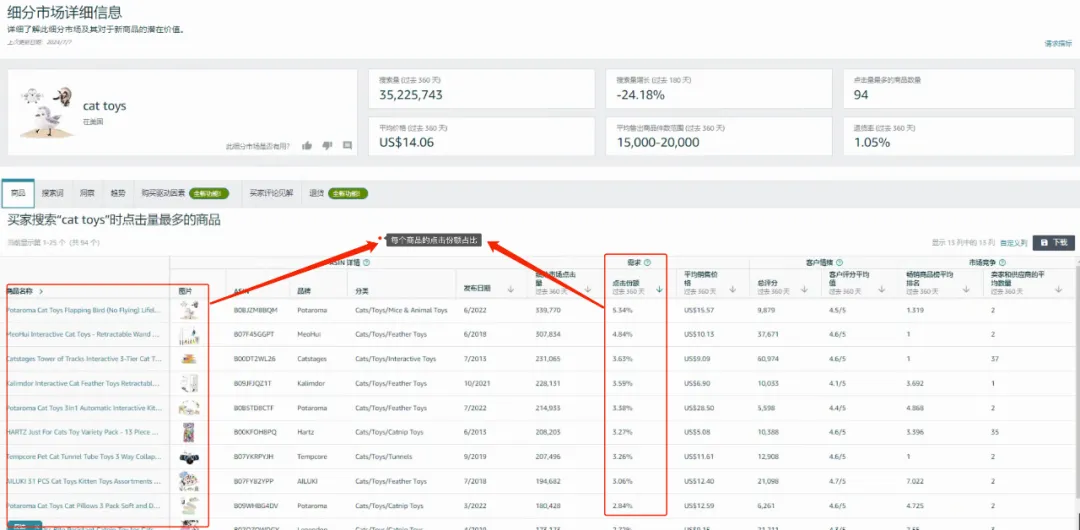Image resolution: width=1080 pixels, height=530 pixels.
Task: Open Potaroma Cat Toys 3in1 link
Action: click(x=83, y=408)
